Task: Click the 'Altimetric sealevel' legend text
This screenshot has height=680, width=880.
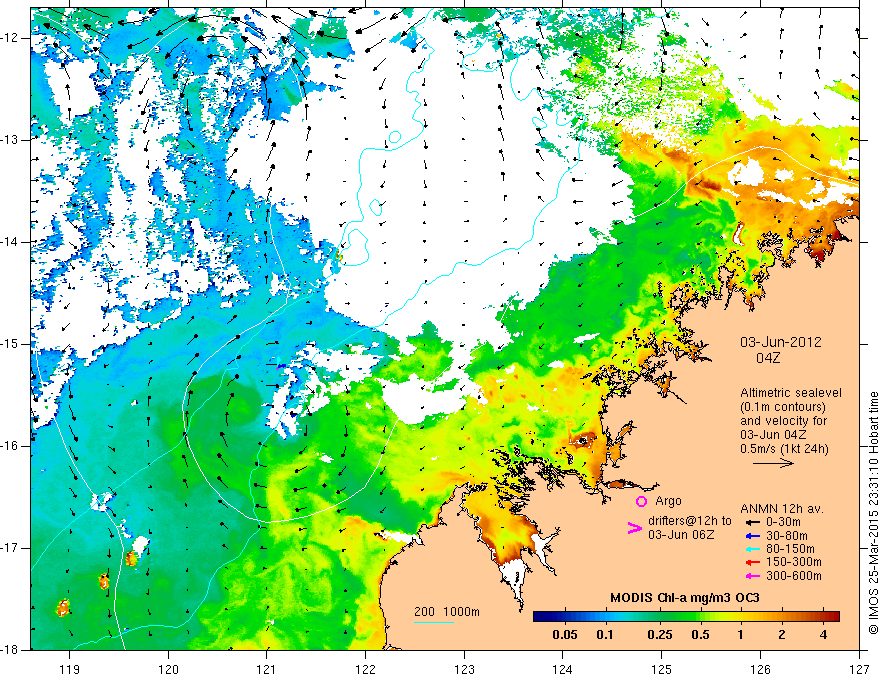Action: 791,393
